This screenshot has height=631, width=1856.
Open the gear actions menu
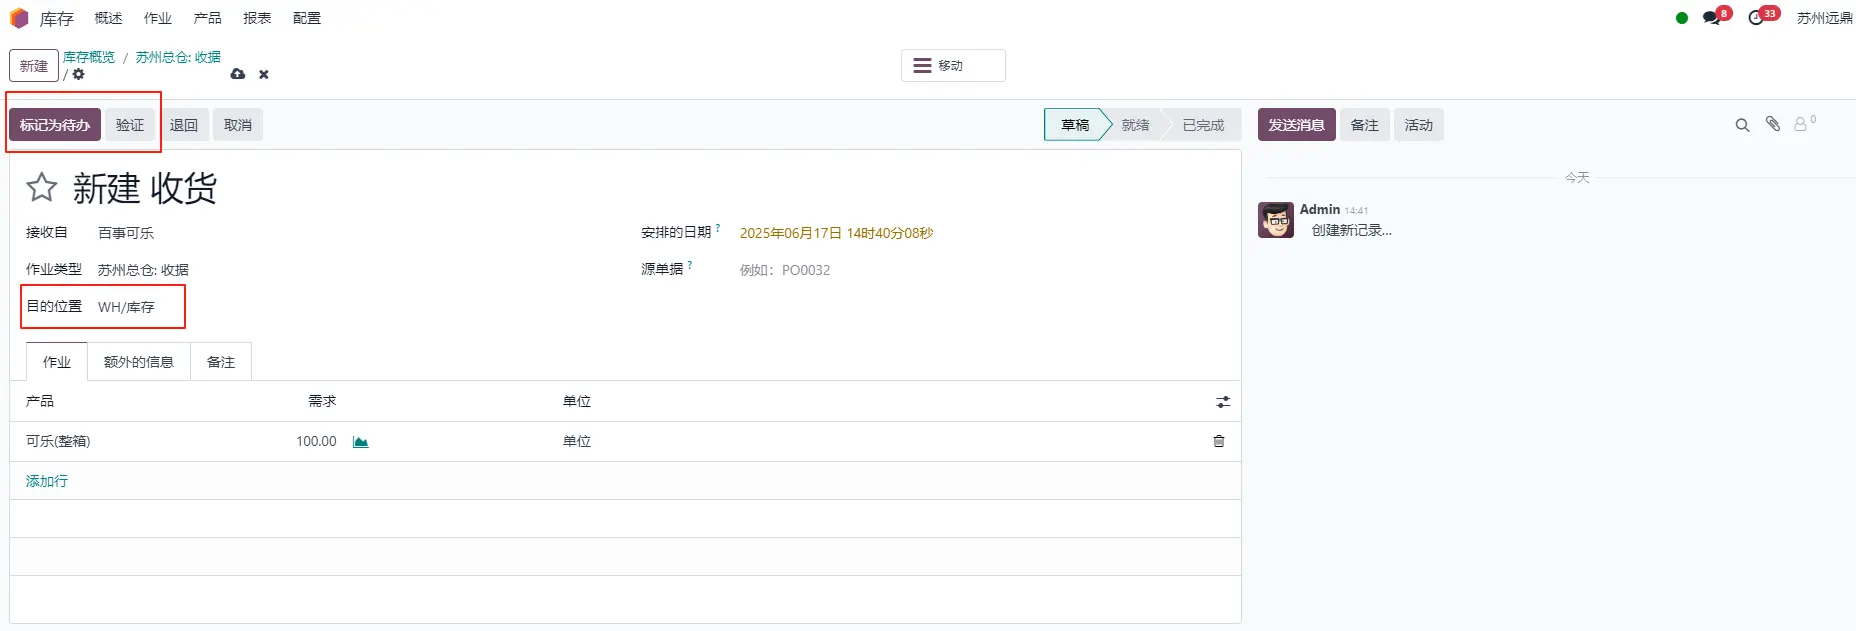(79, 74)
